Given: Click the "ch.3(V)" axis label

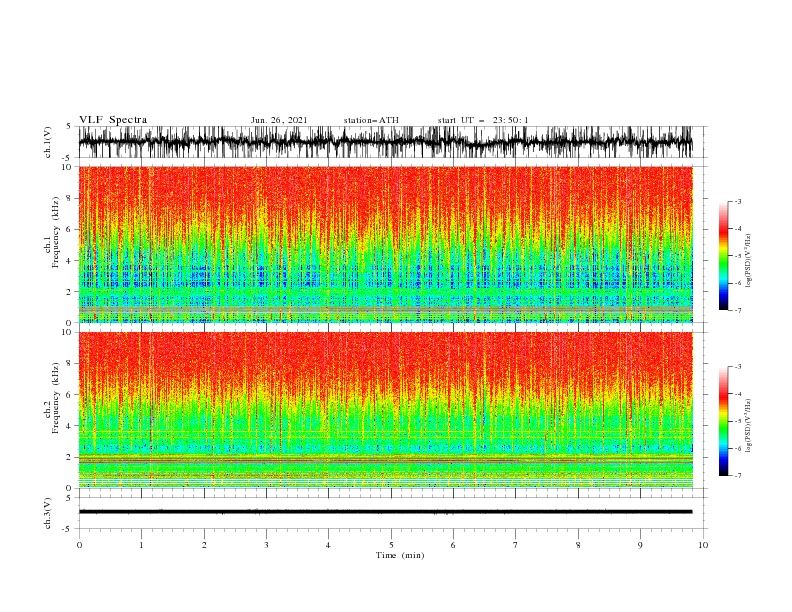Looking at the screenshot, I should 48,513.
